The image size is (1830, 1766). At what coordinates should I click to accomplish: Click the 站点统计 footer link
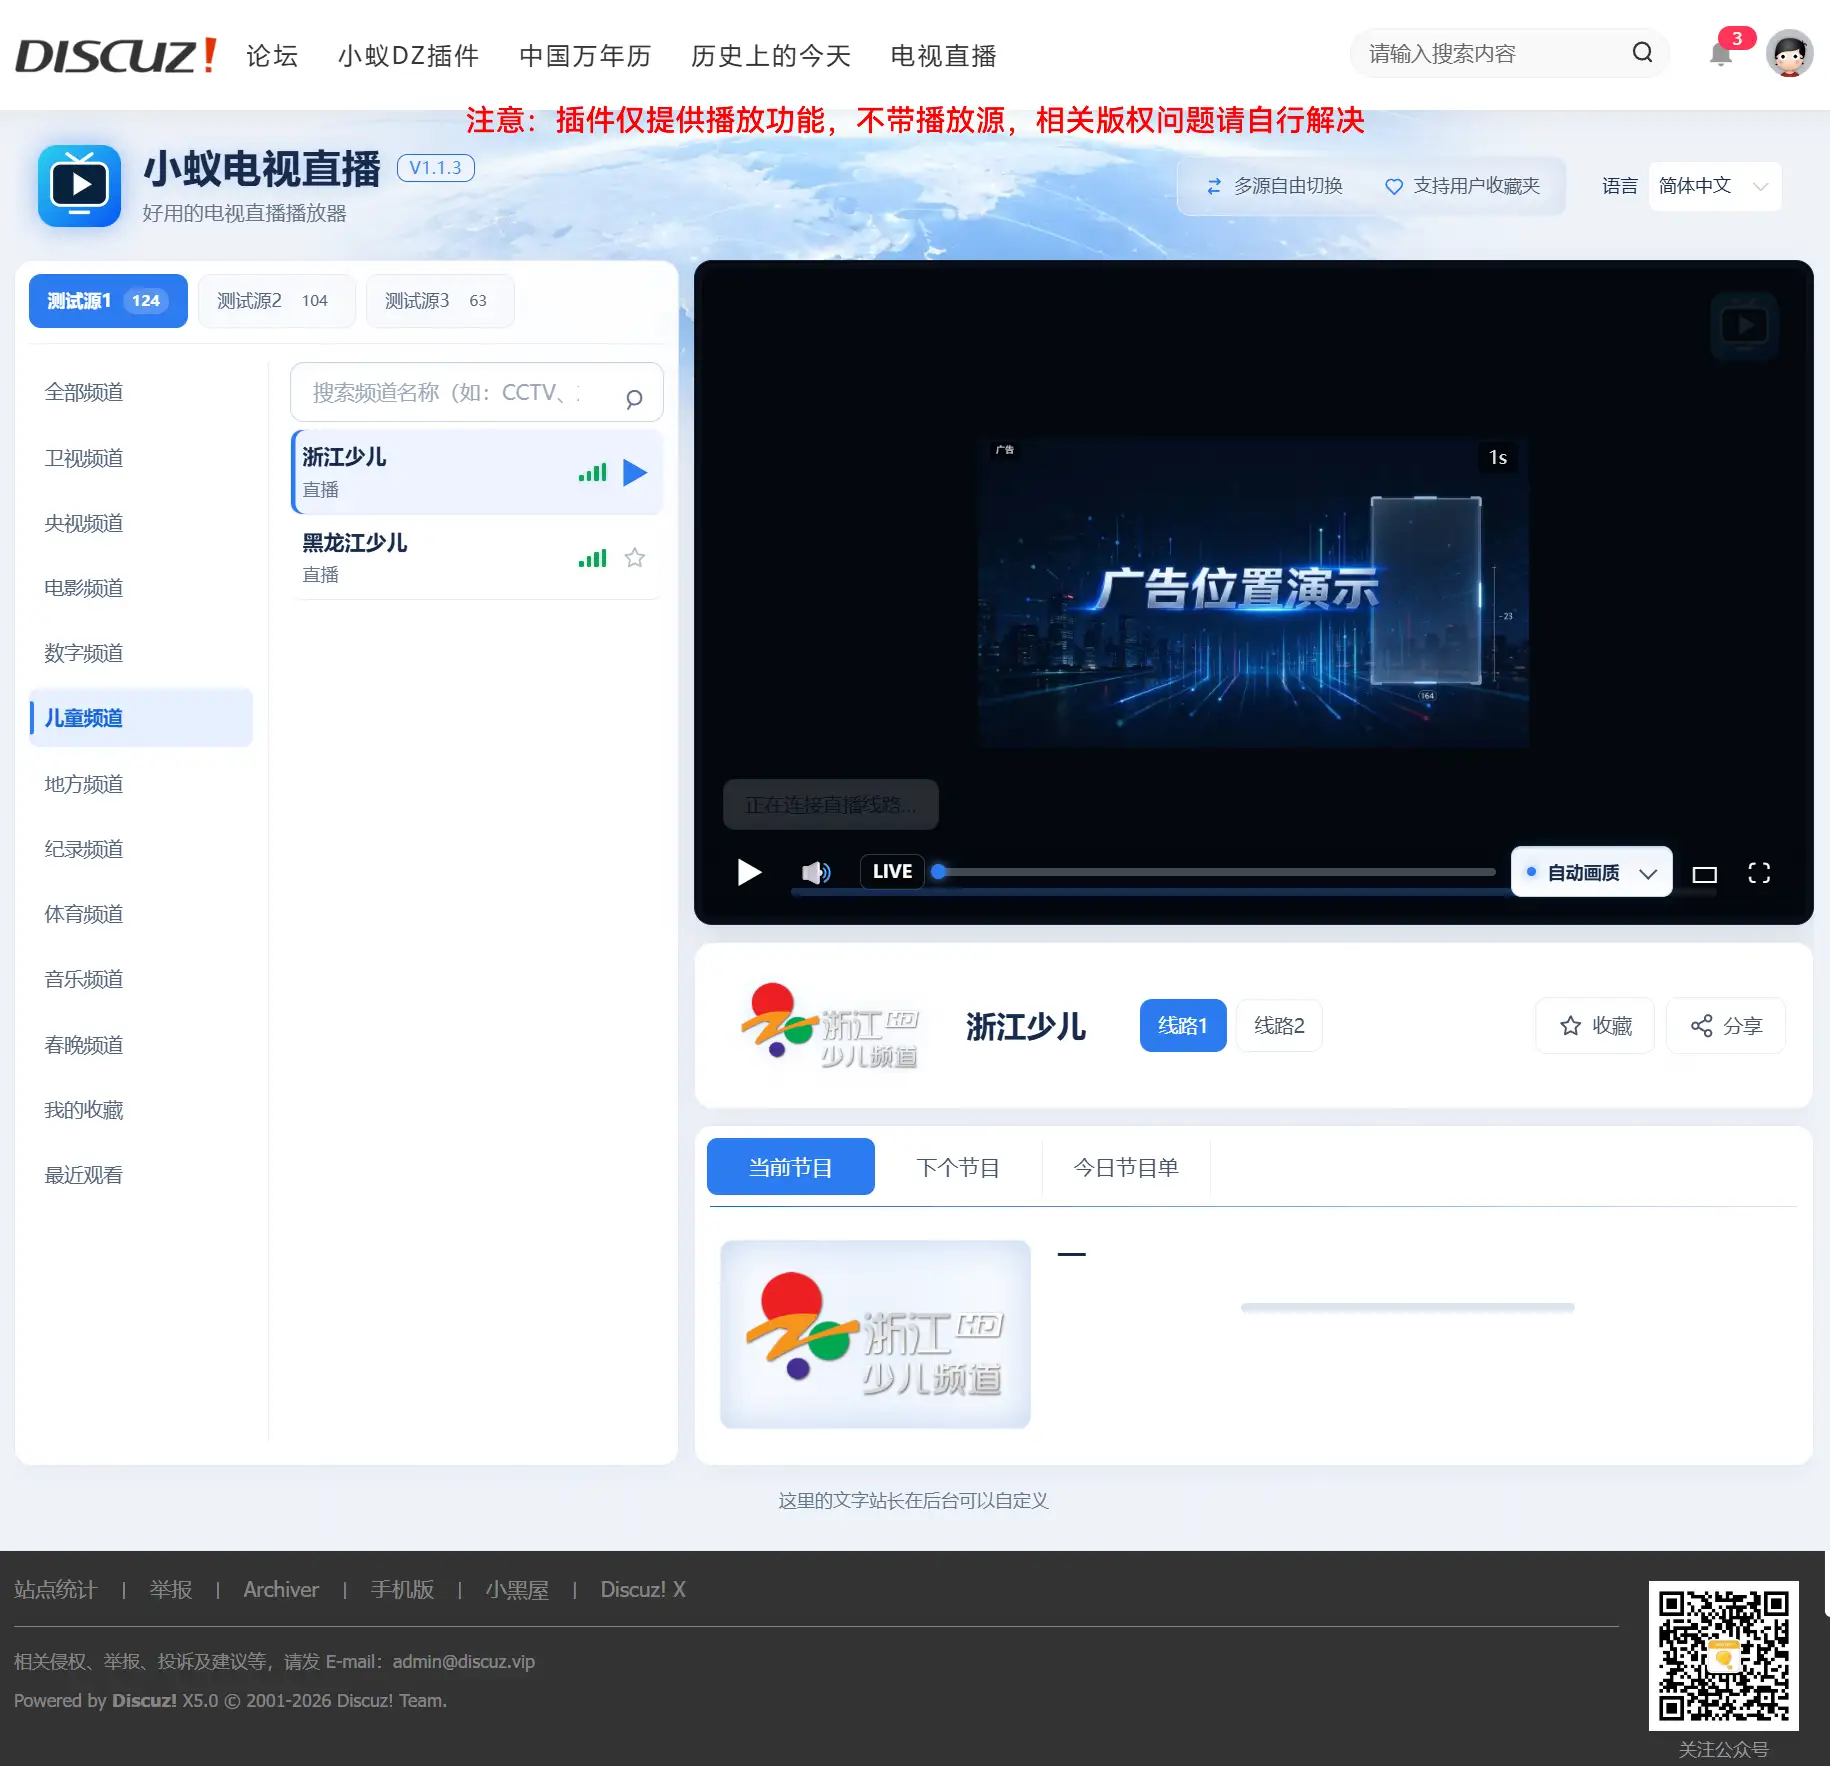click(x=55, y=1590)
